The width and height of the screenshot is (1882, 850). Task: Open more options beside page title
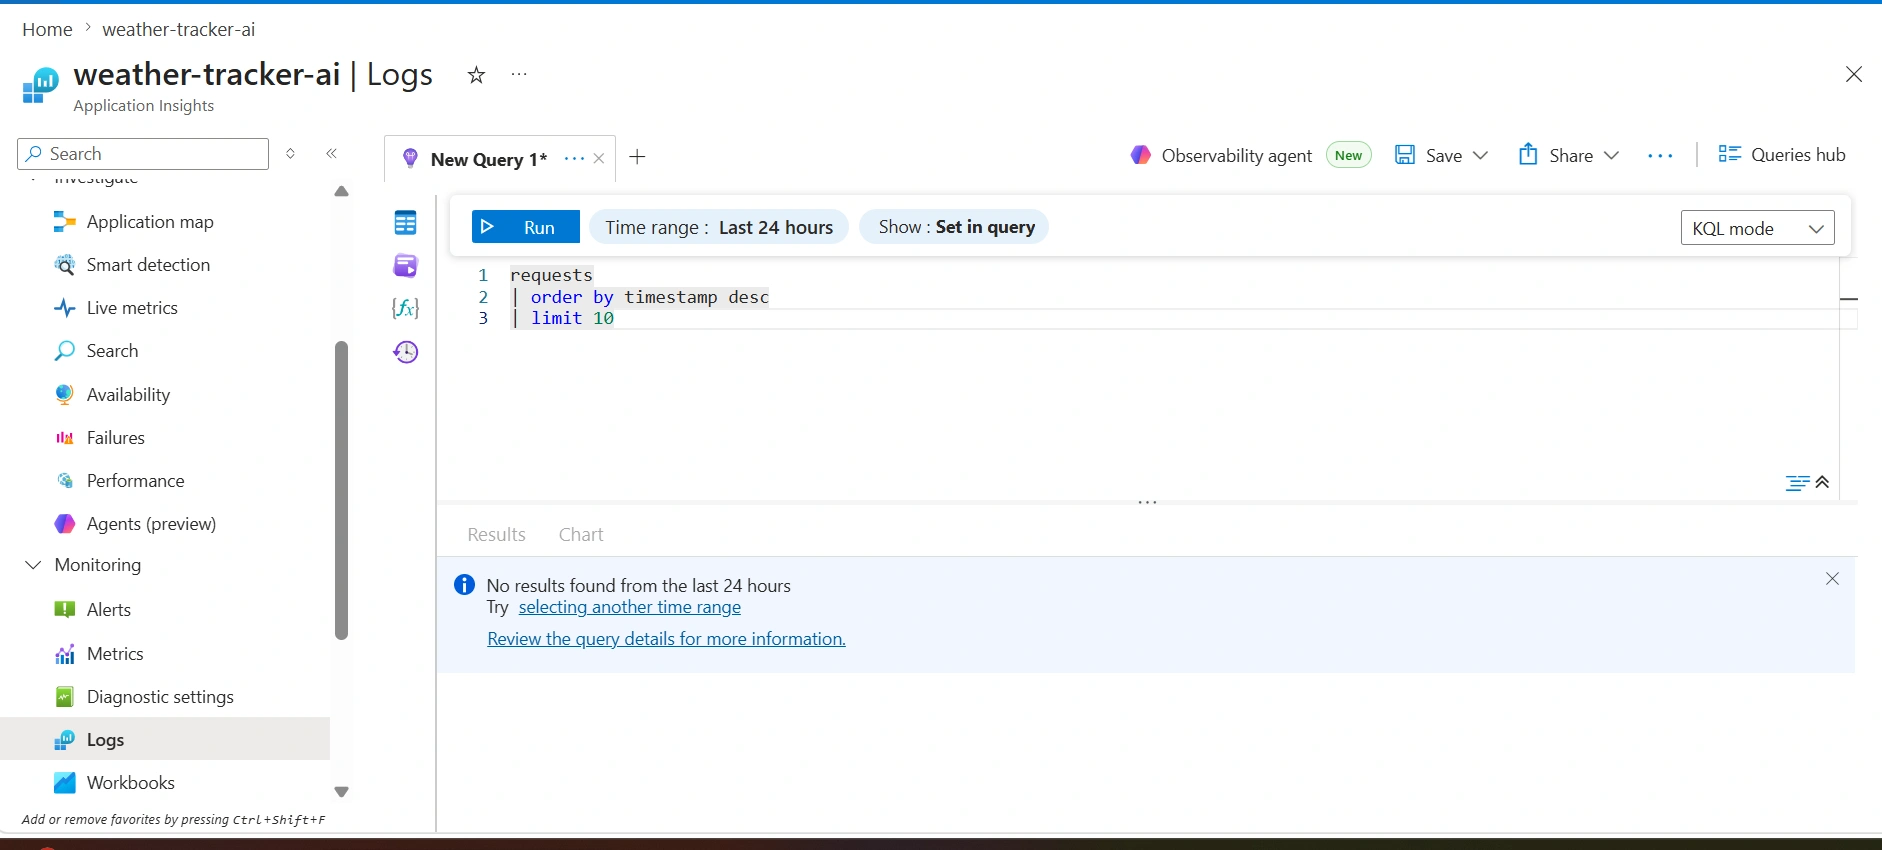tap(519, 74)
